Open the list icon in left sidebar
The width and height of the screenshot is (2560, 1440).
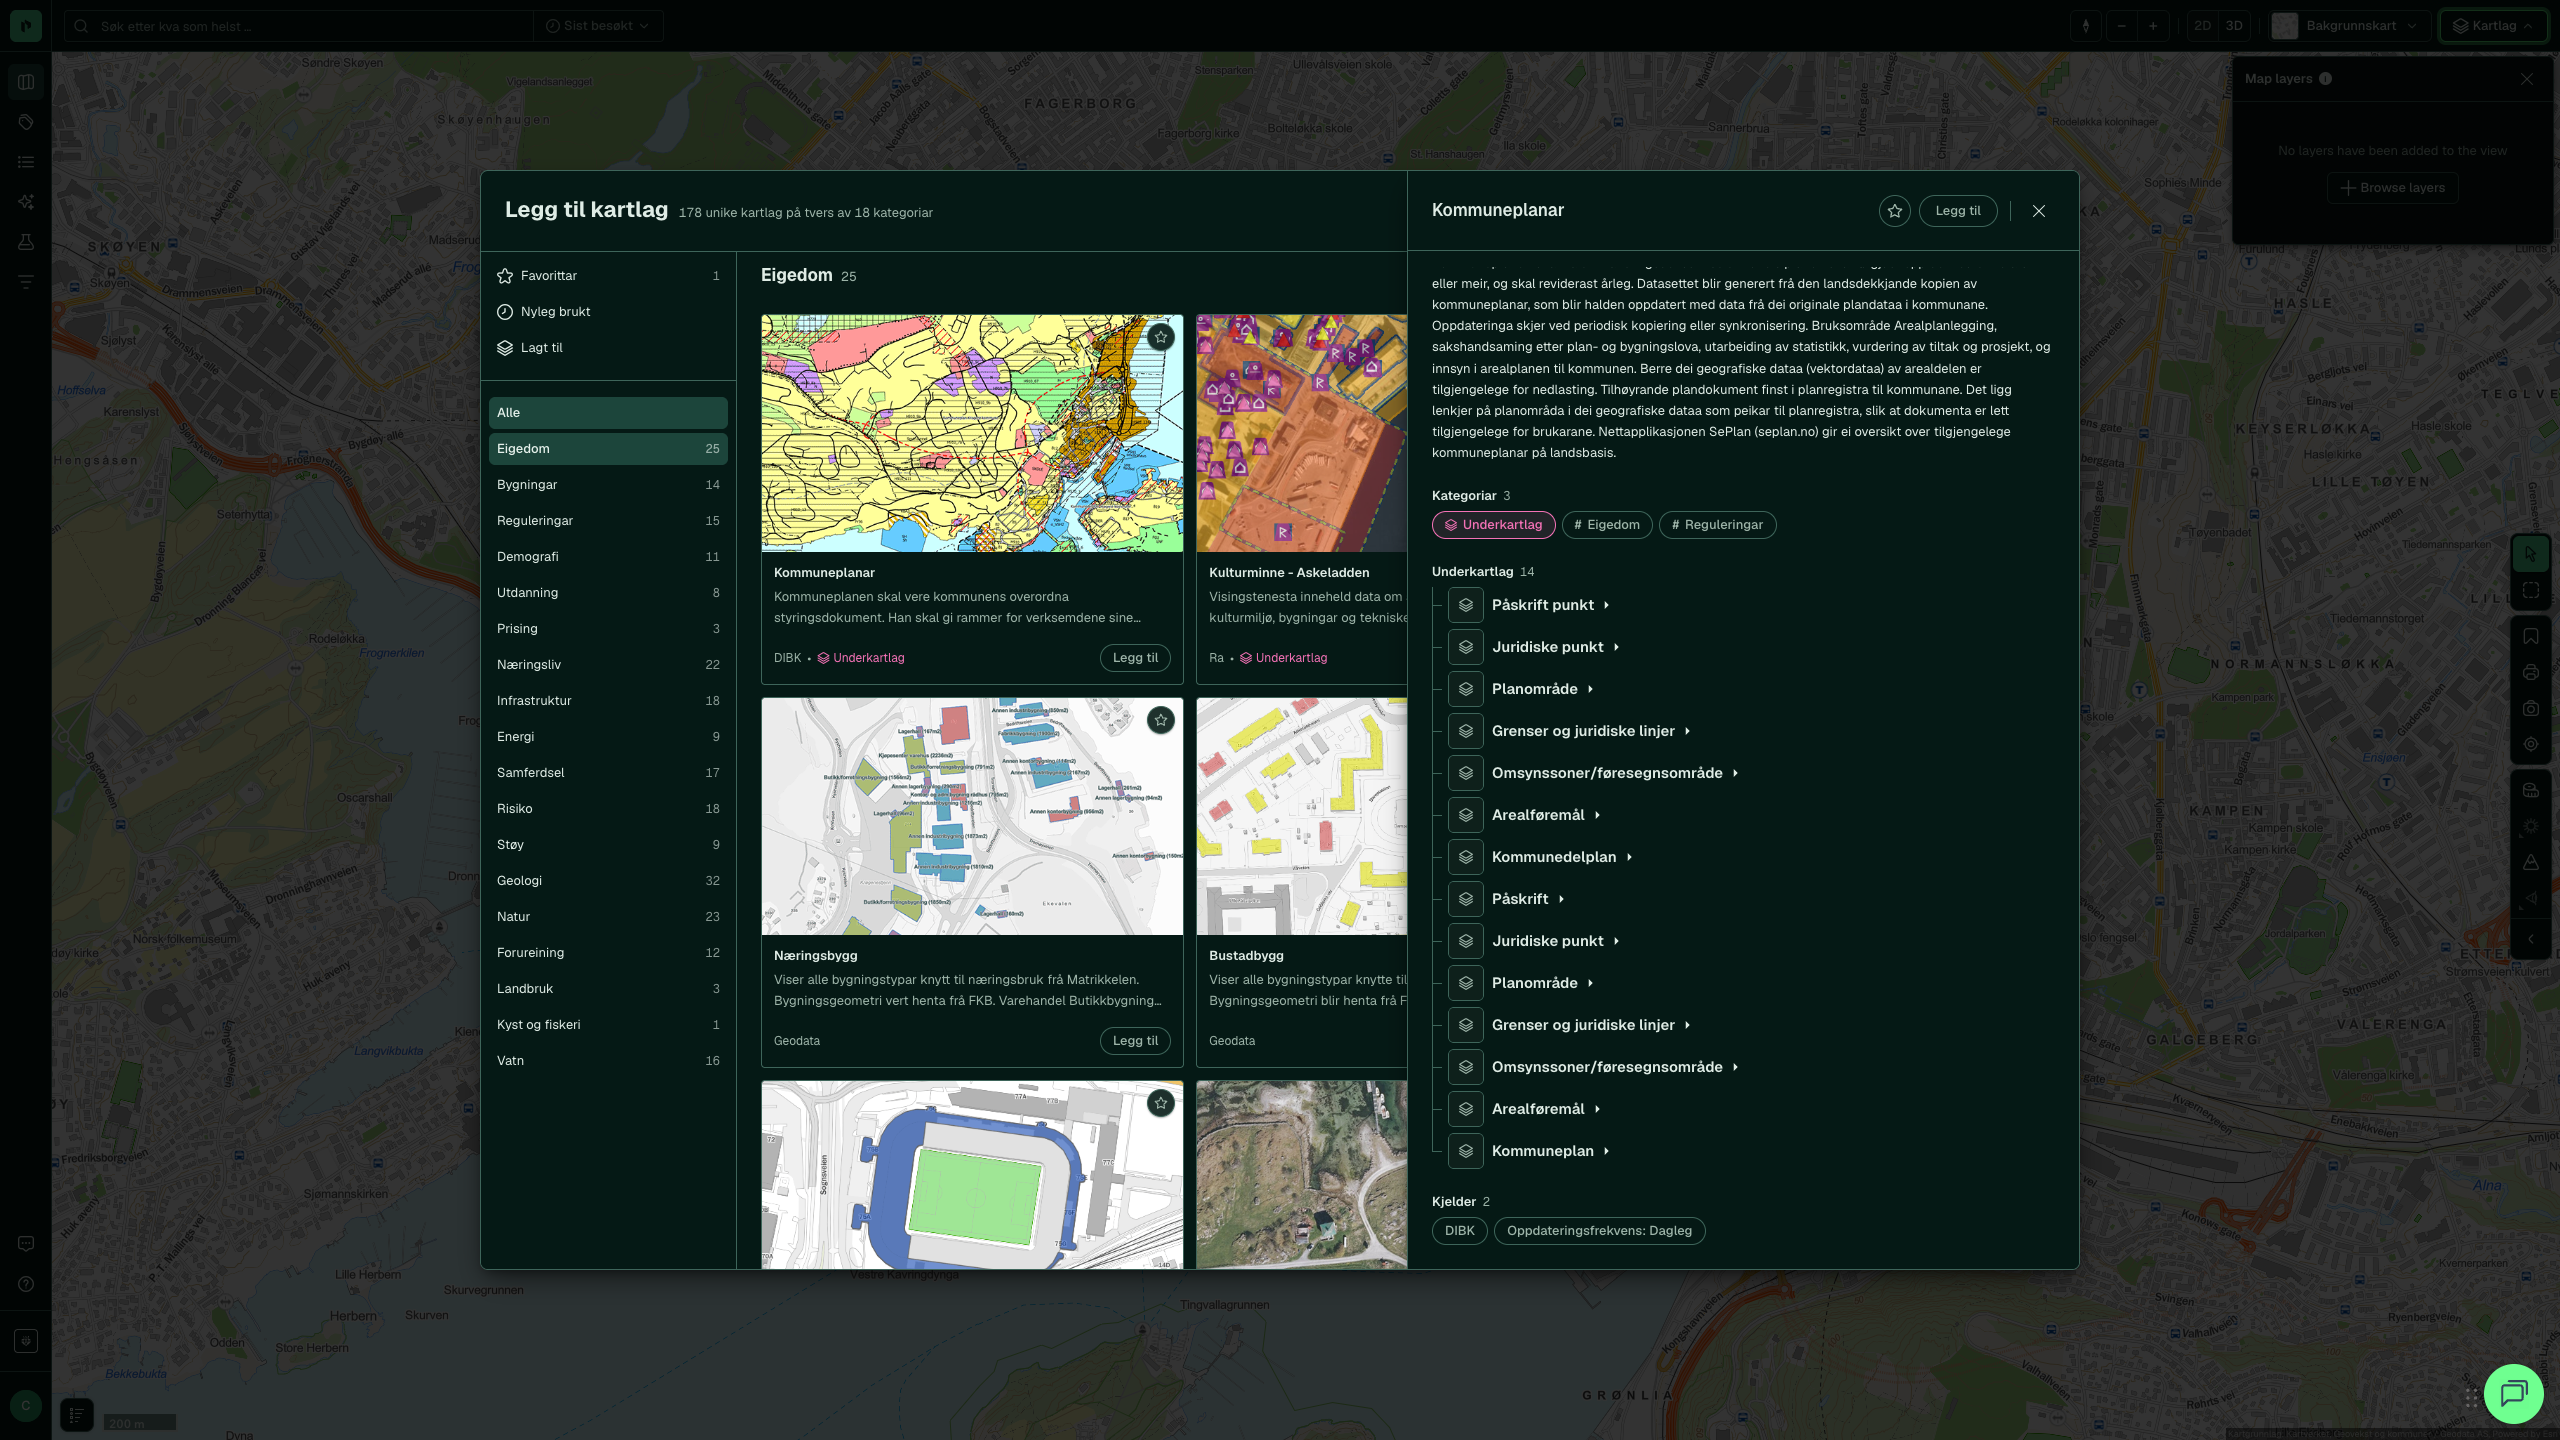26,162
